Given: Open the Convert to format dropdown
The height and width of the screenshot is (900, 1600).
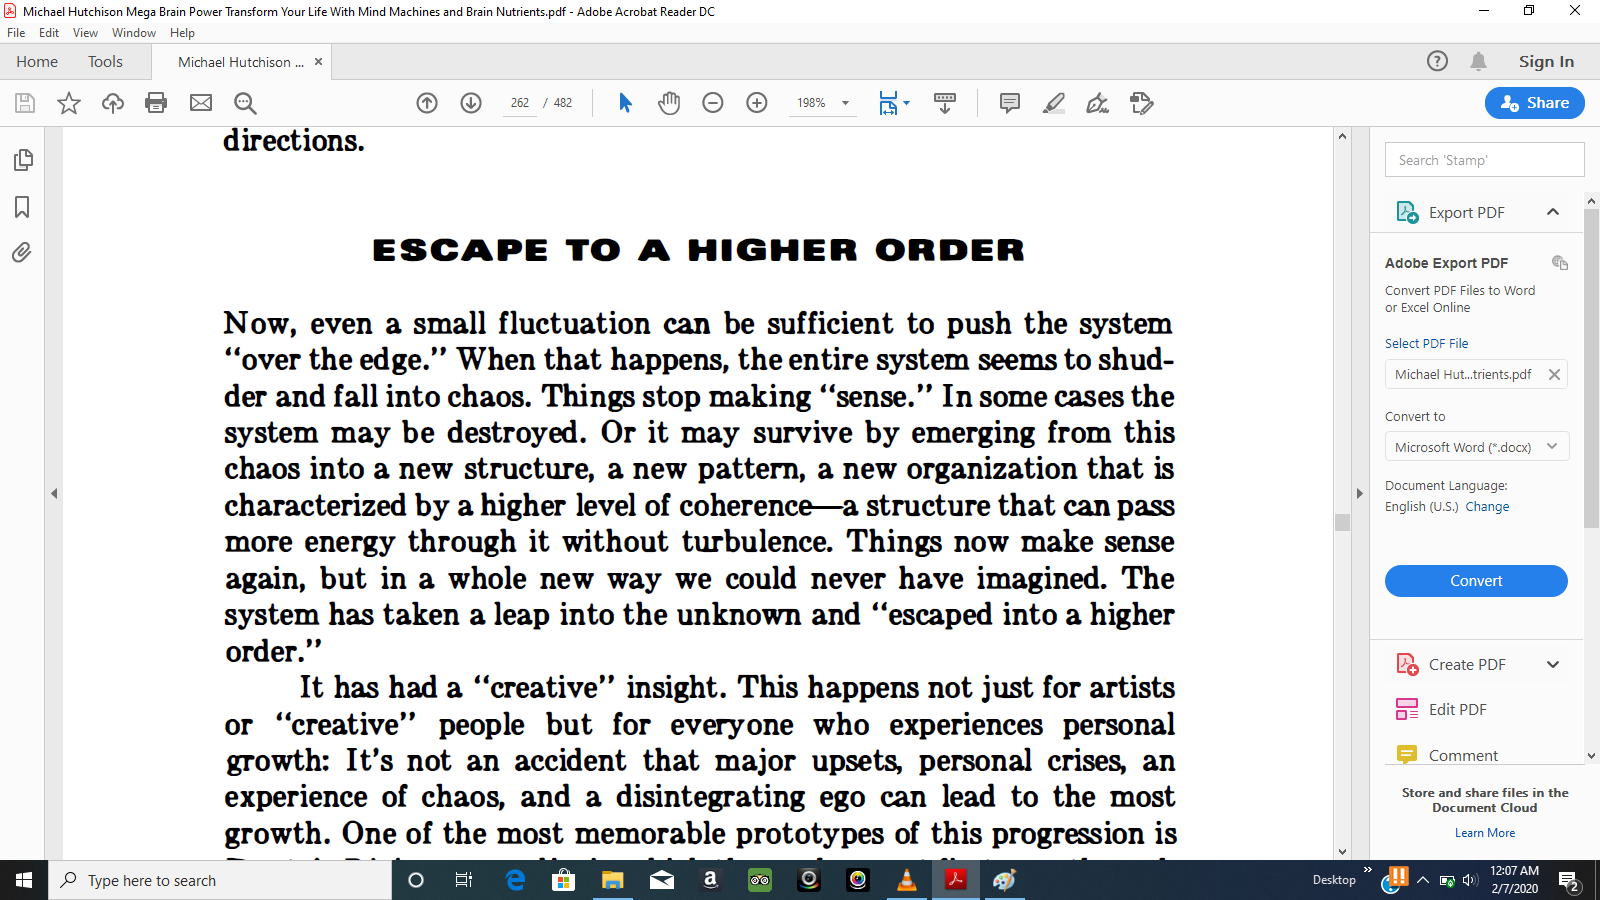Looking at the screenshot, I should (x=1476, y=447).
